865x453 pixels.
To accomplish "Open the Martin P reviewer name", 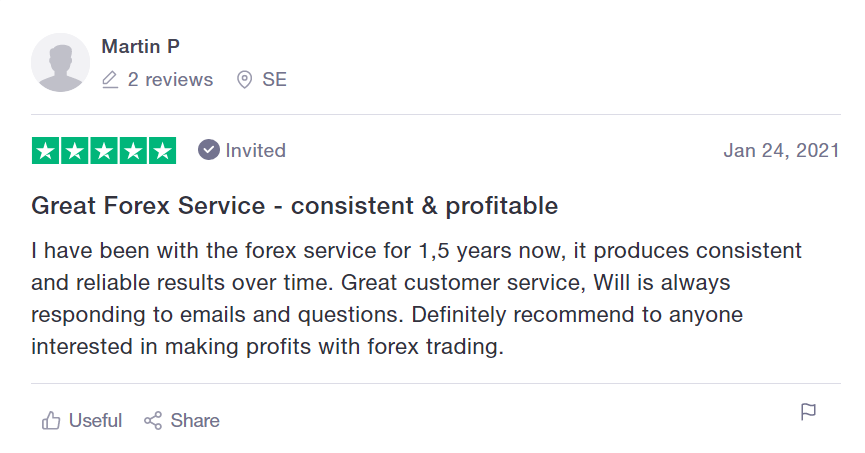I will 141,46.
